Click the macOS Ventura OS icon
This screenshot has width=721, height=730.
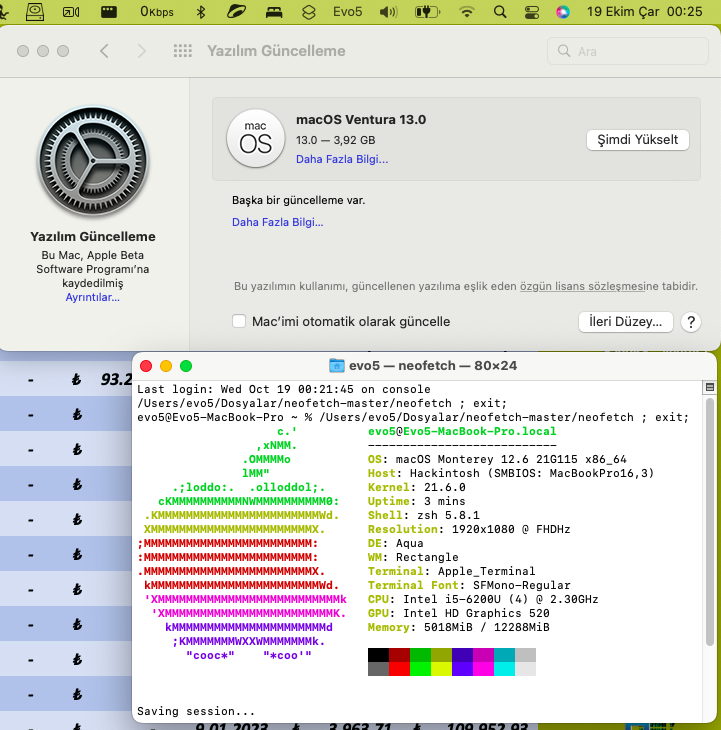click(249, 139)
